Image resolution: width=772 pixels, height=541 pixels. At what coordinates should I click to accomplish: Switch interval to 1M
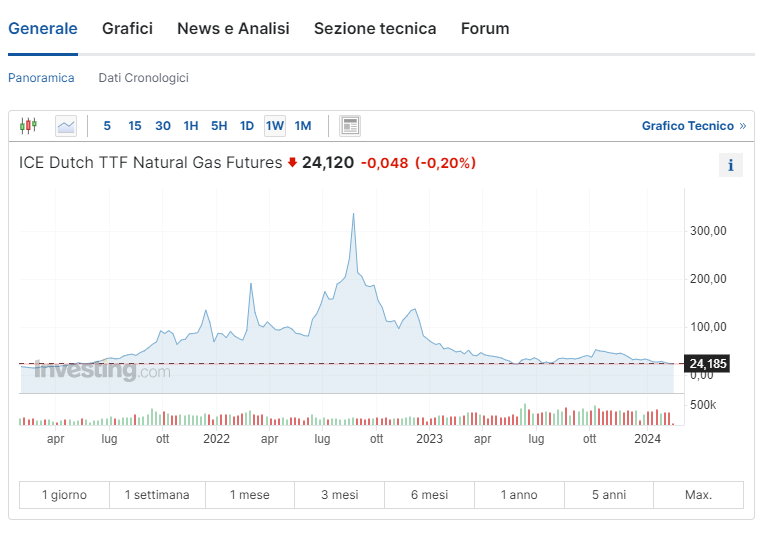click(x=303, y=126)
